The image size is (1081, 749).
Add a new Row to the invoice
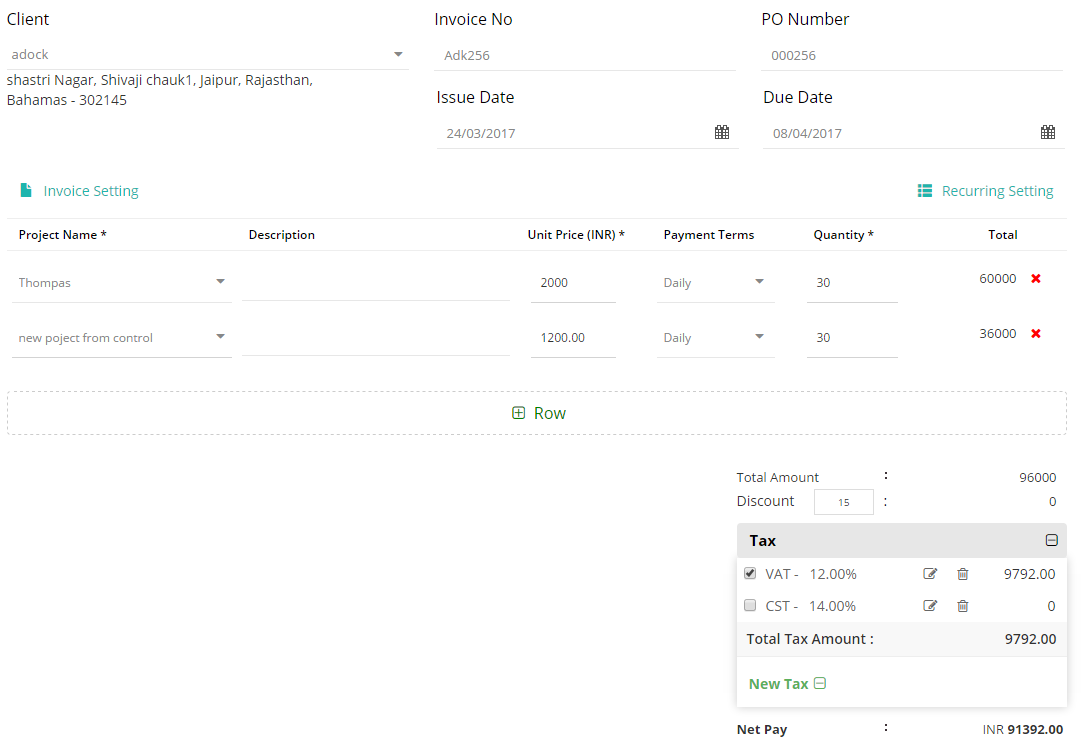tap(537, 413)
